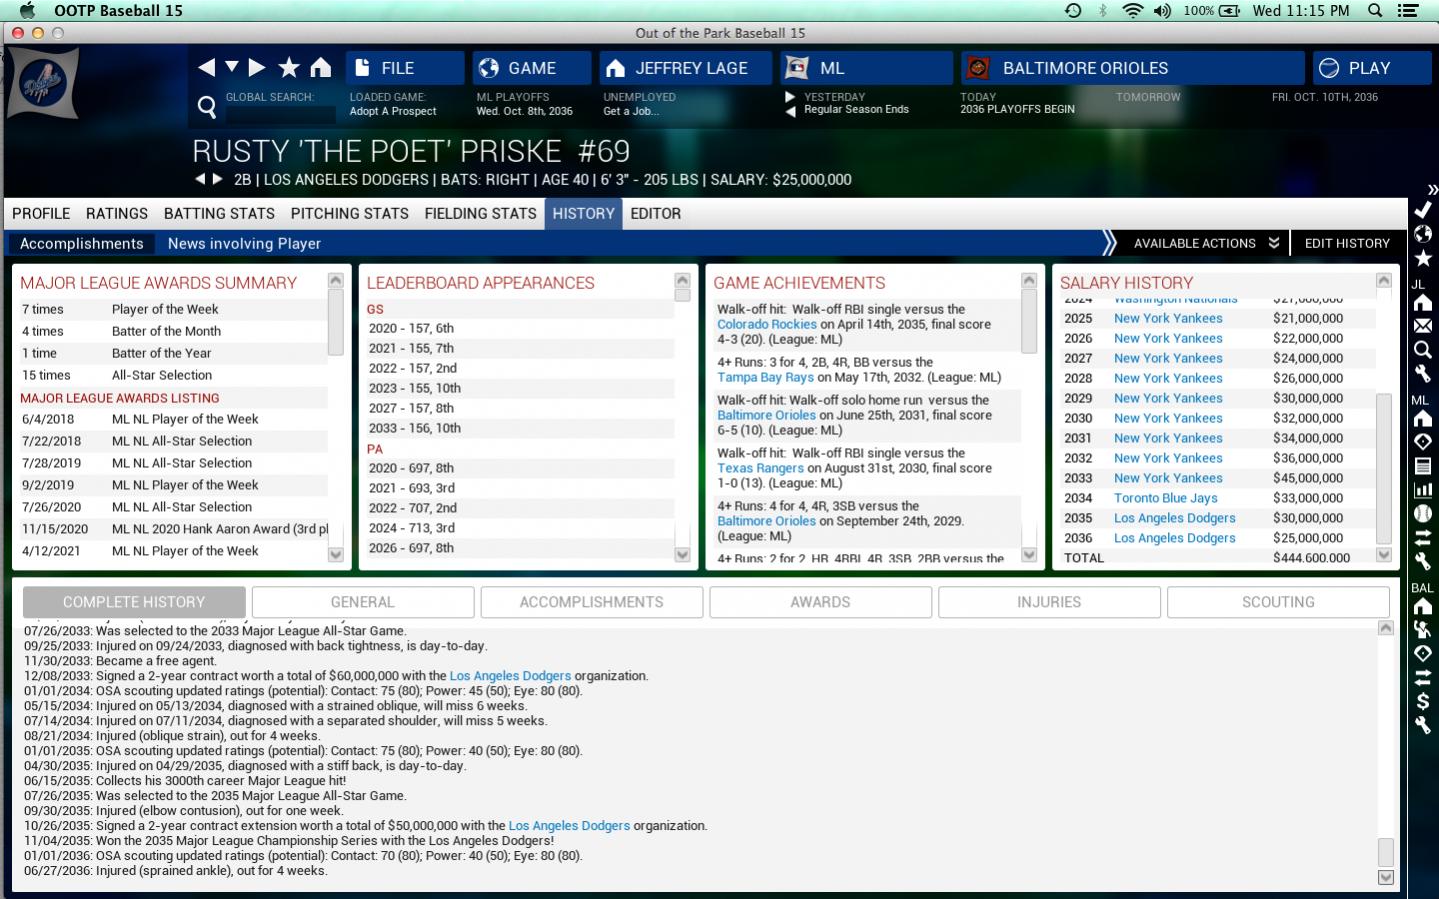Show the GENERAL history filter
Viewport: 1439px width, 899px height.
[363, 602]
